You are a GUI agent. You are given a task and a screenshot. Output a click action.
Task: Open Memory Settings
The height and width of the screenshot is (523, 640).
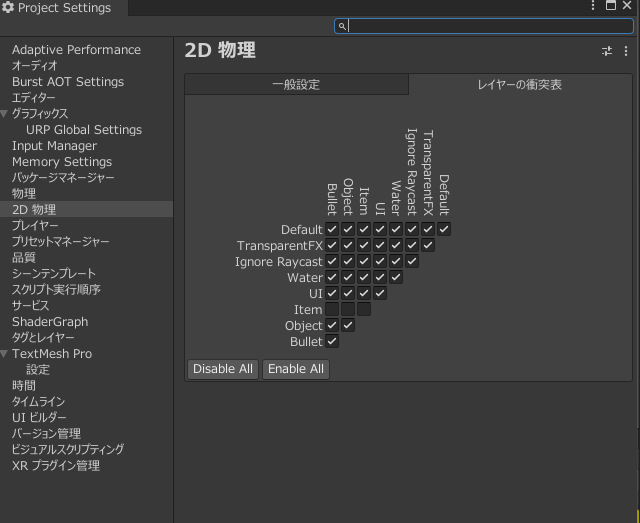click(62, 162)
